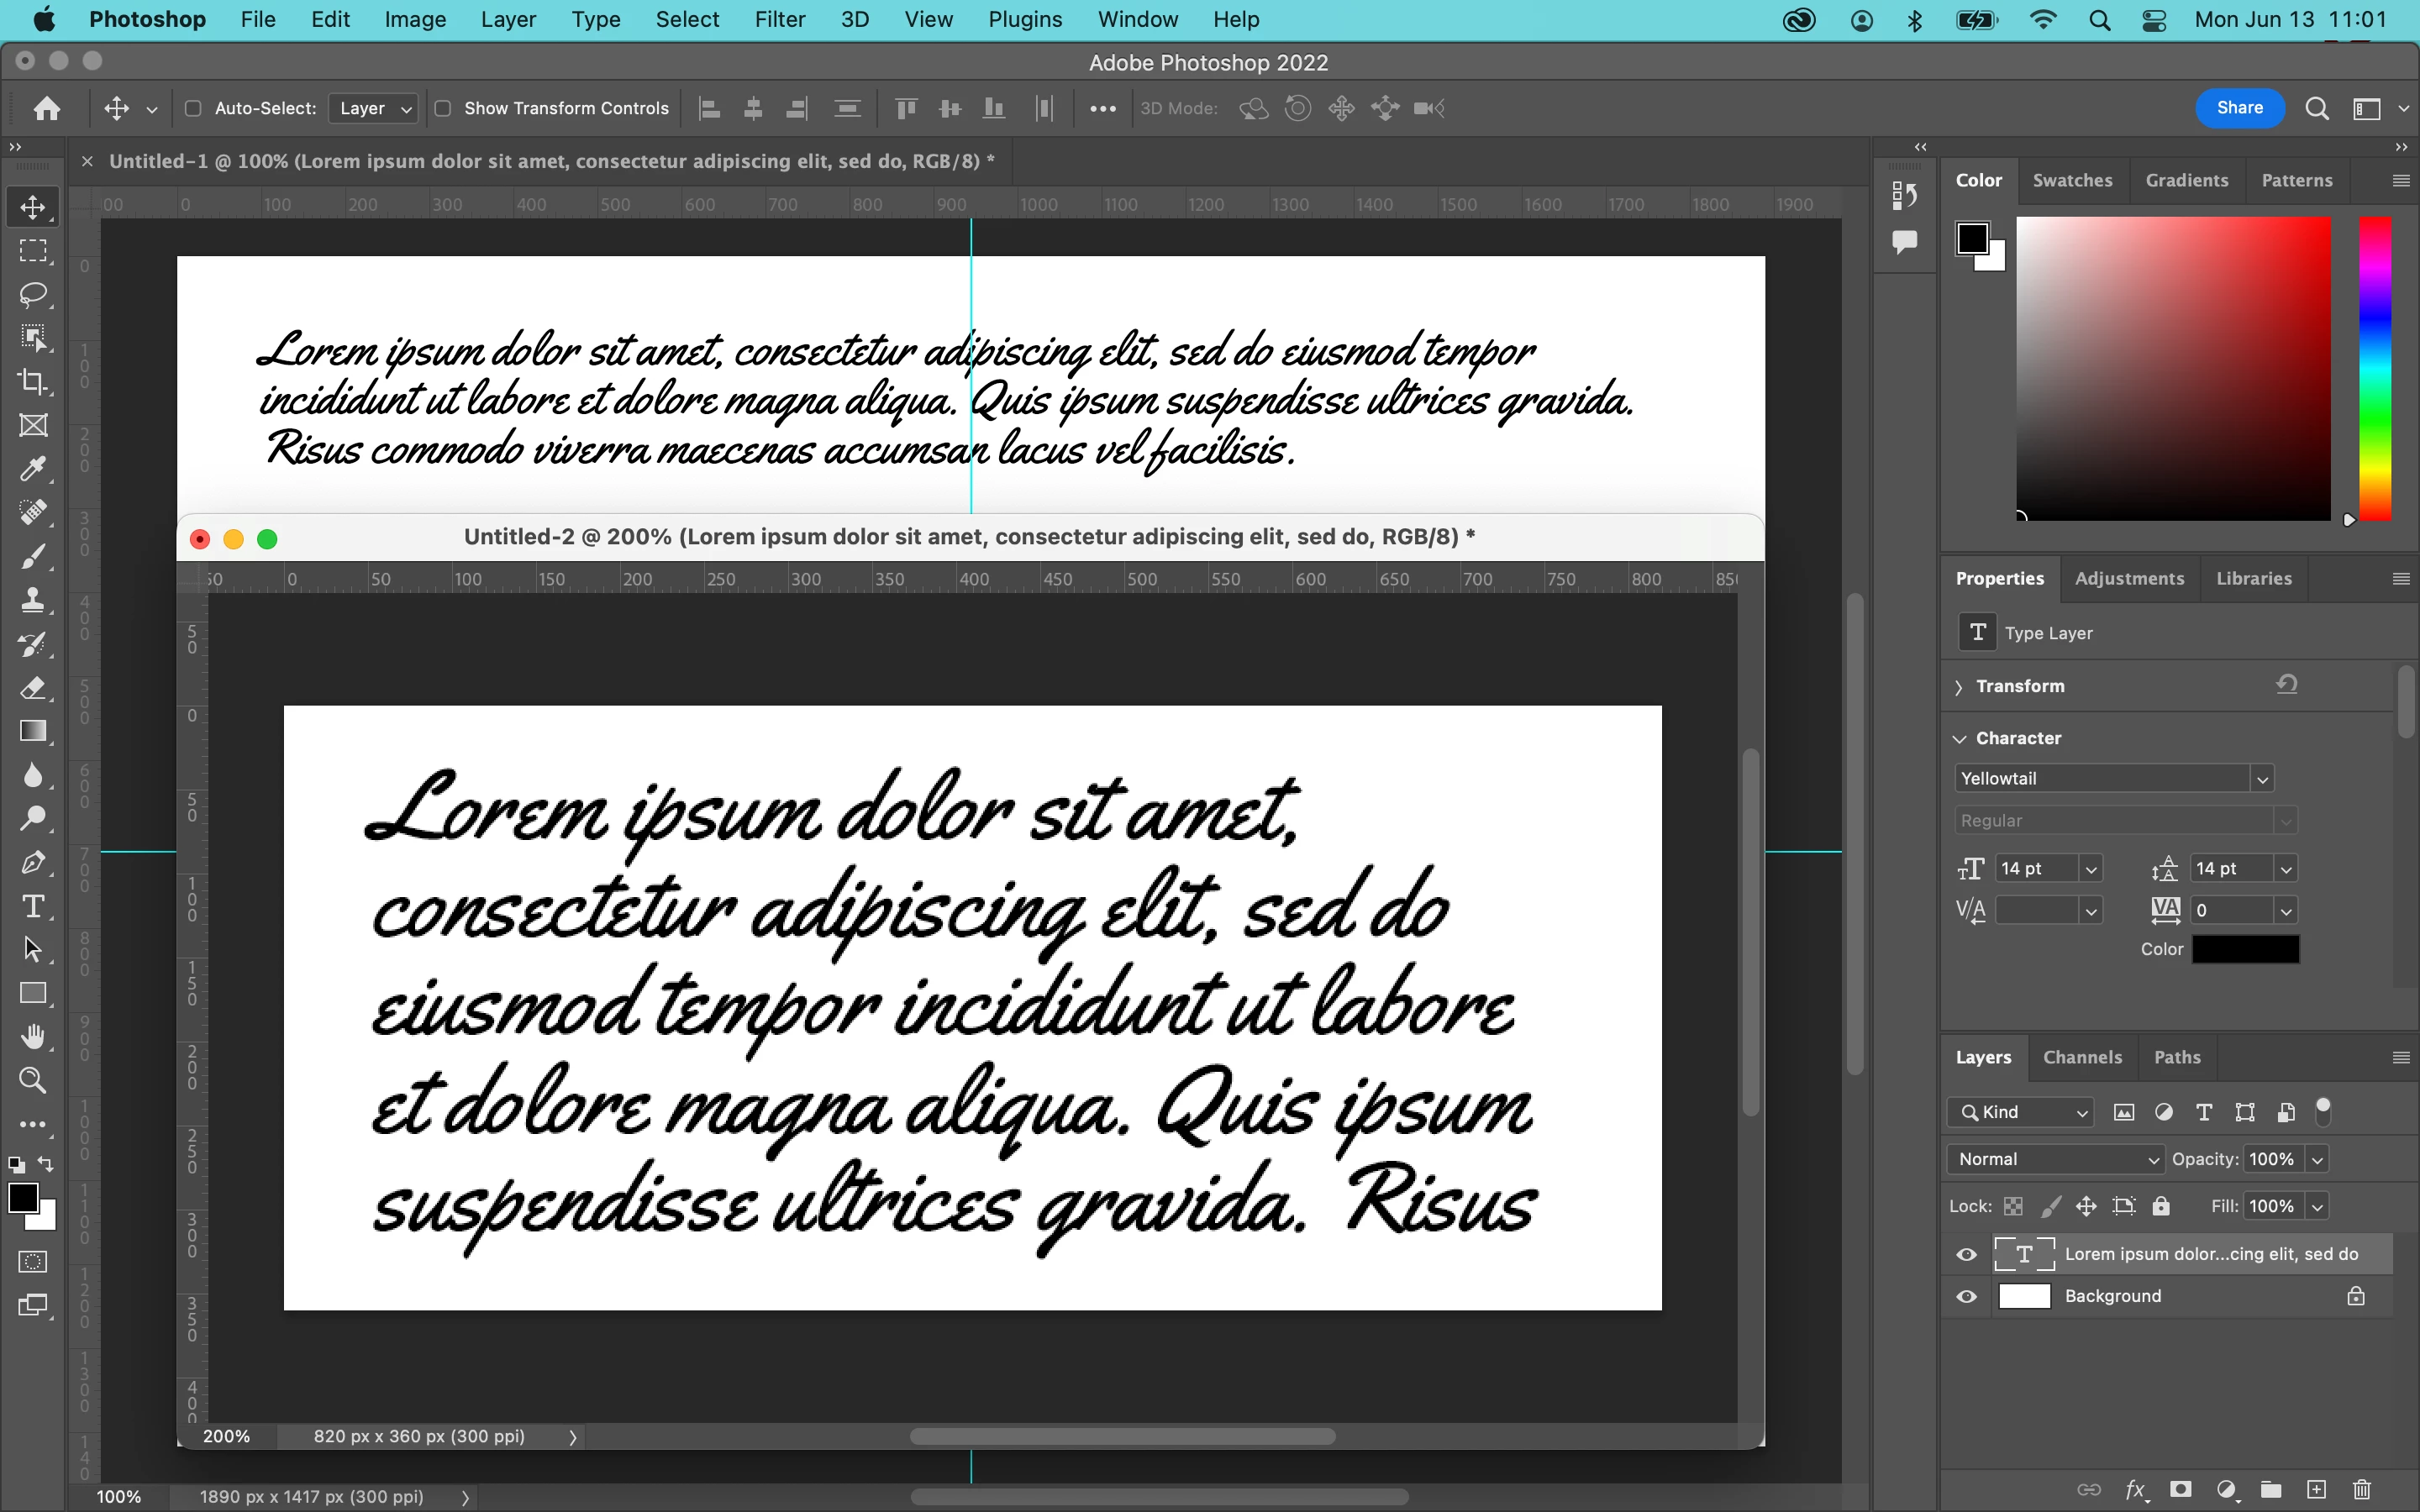This screenshot has height=1512, width=2420.
Task: Click the Character text color swatch
Action: click(2245, 949)
